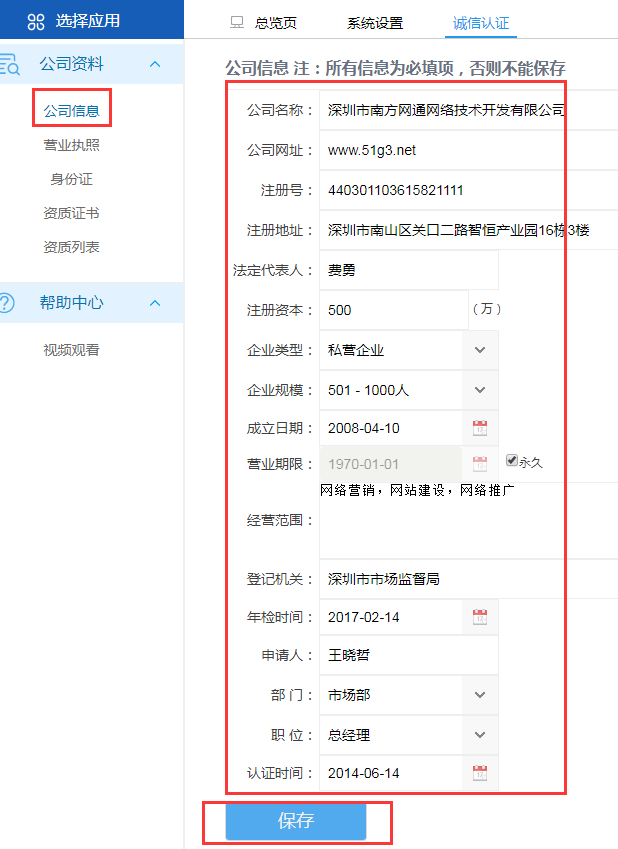Open 视频观看 under 帮助中心
Image resolution: width=618 pixels, height=849 pixels.
(71, 350)
